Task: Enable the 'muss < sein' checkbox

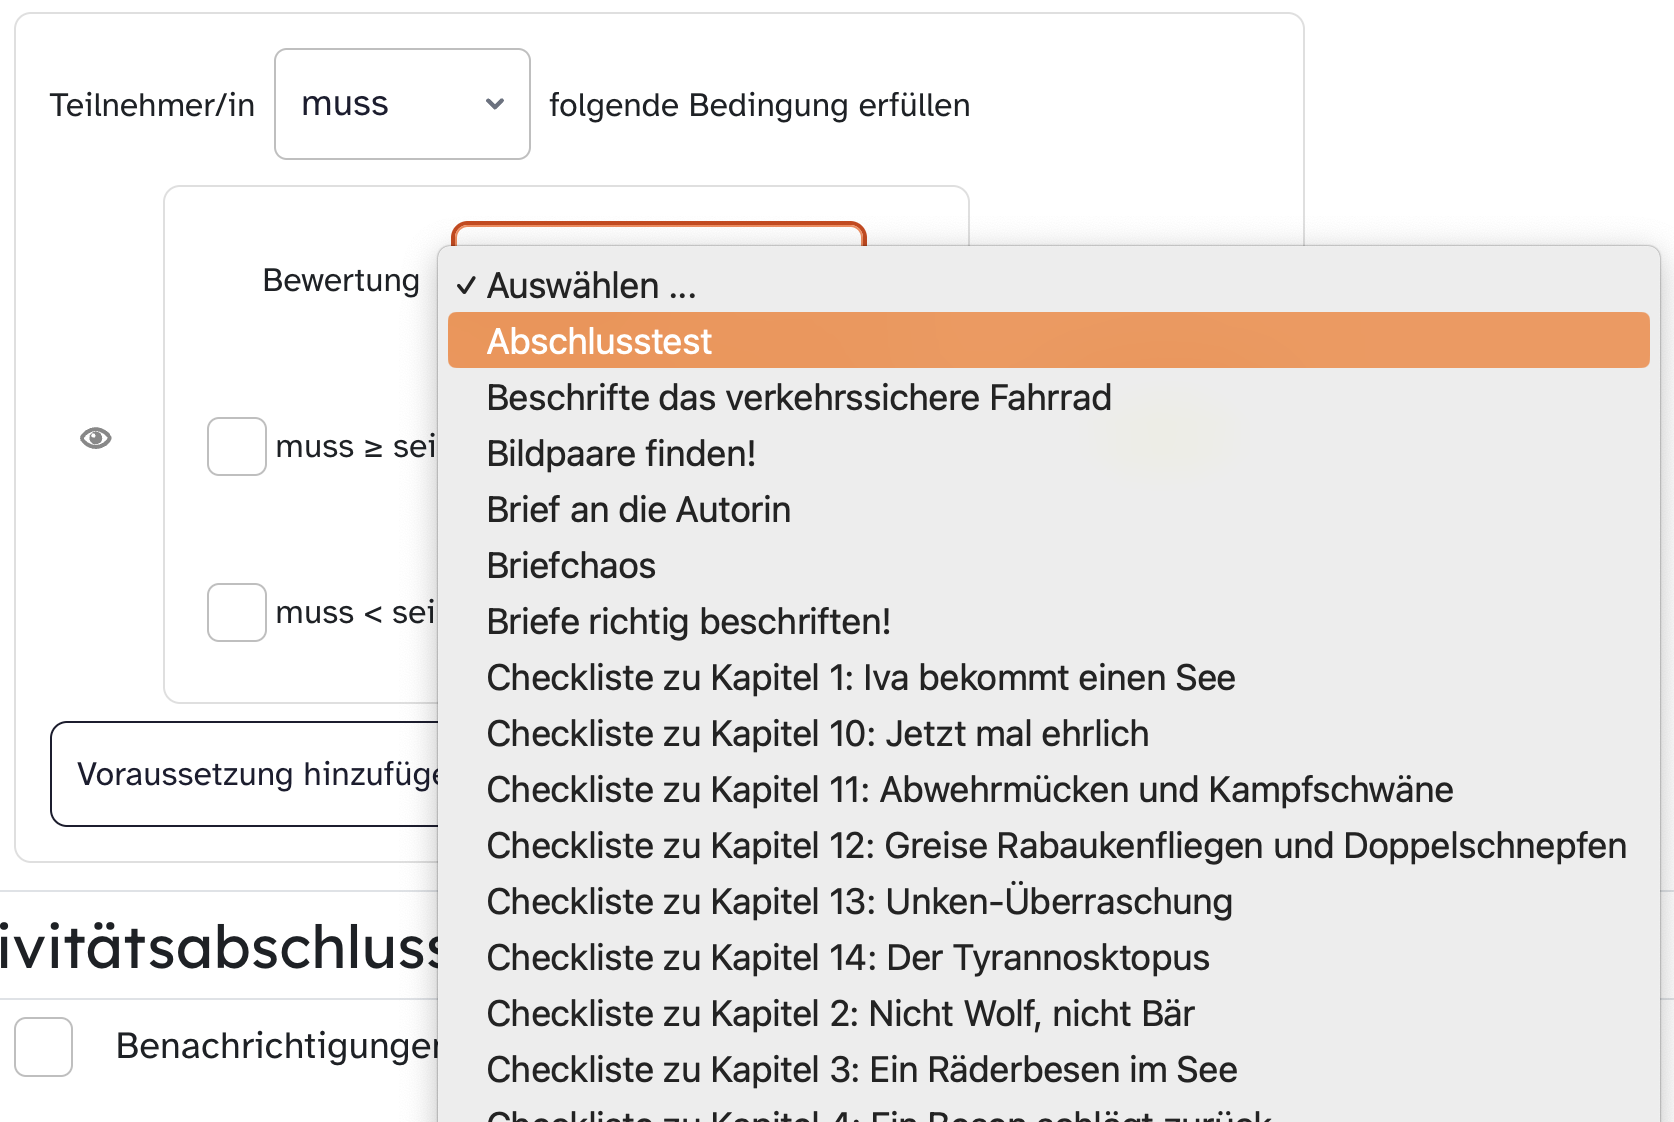Action: 236,612
